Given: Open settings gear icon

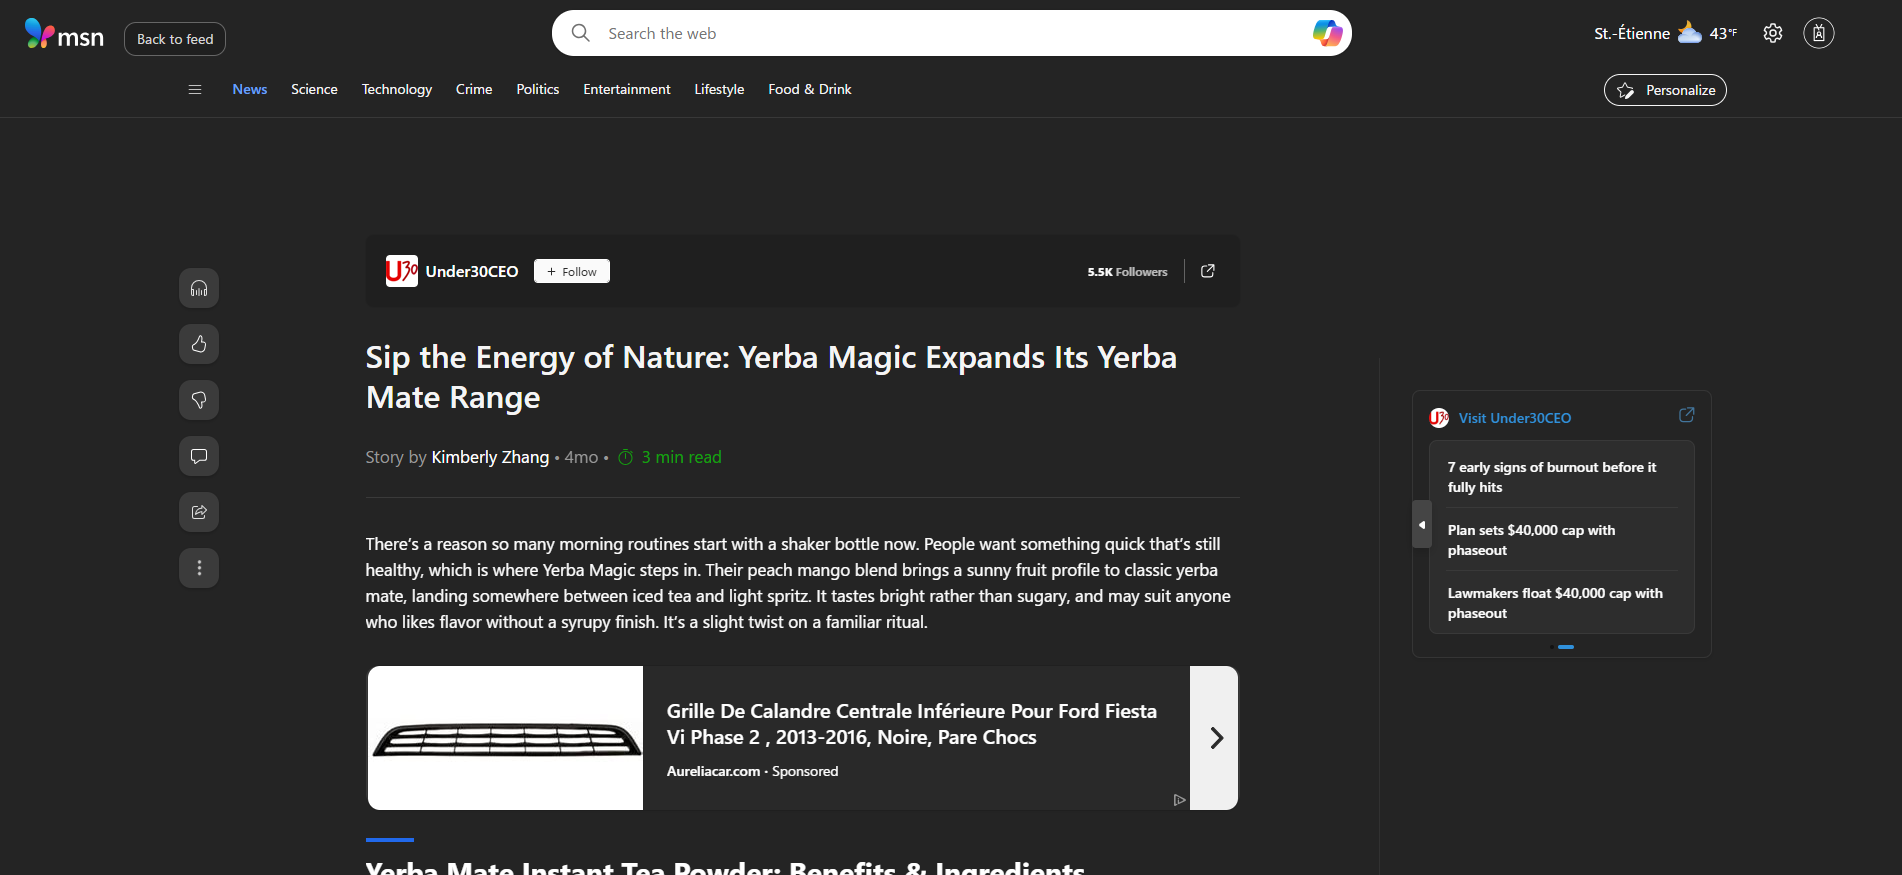Looking at the screenshot, I should click(x=1773, y=33).
